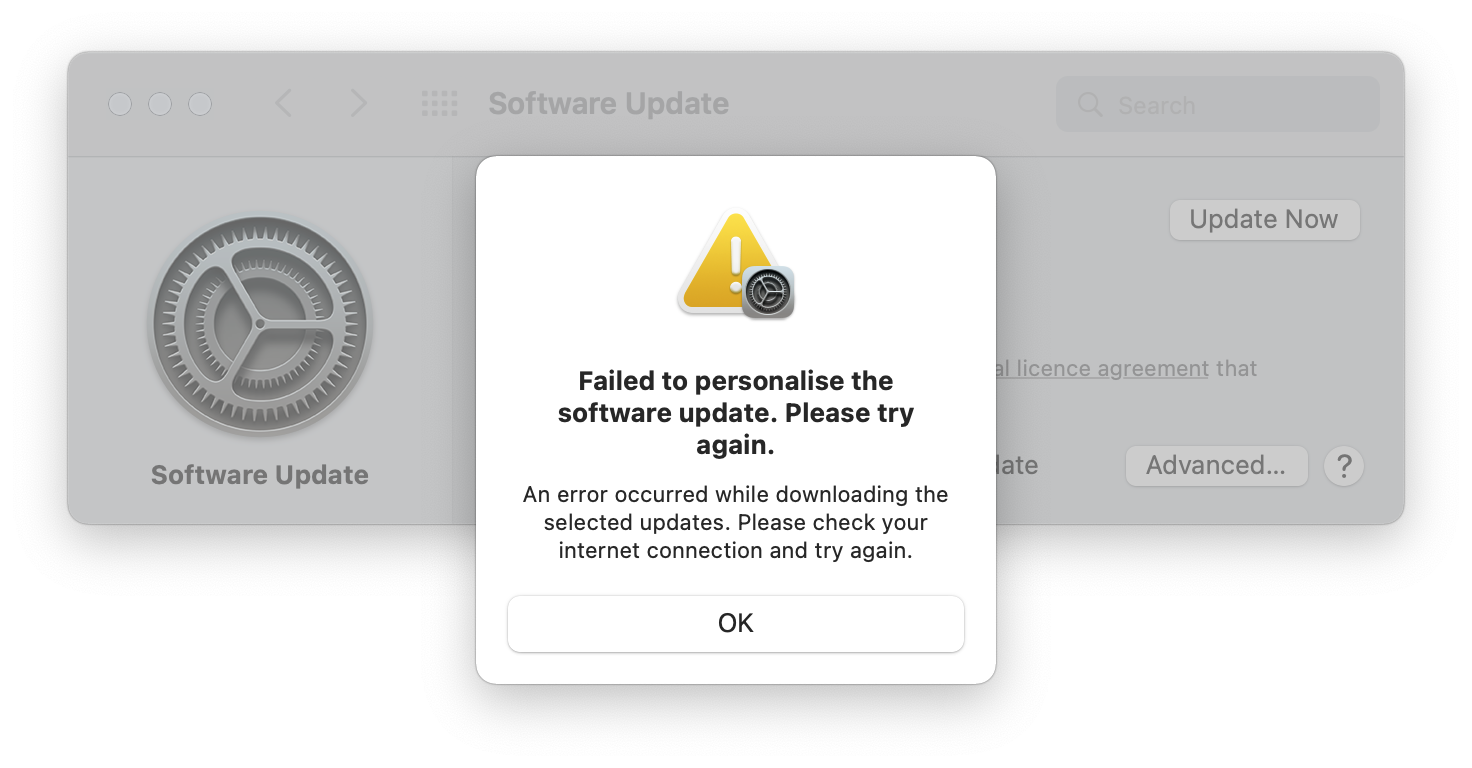Click the Software Update label under the gear

pyautogui.click(x=260, y=475)
